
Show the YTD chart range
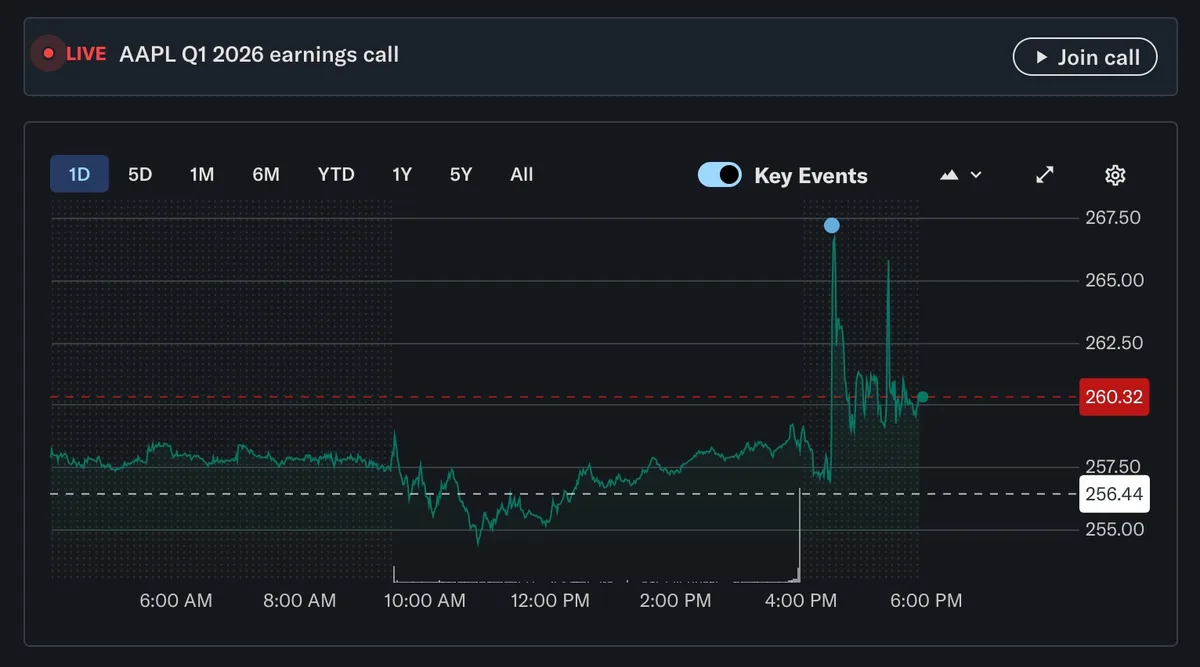click(x=336, y=174)
